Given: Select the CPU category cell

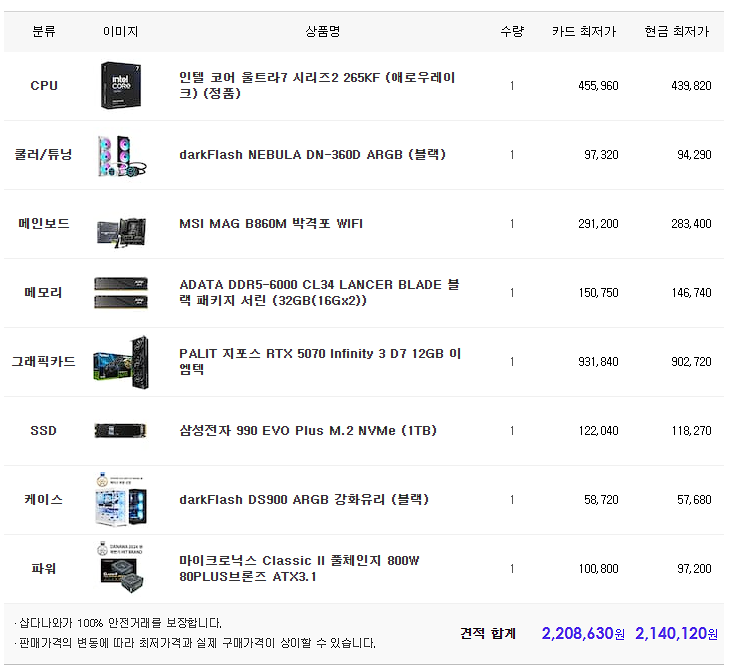Looking at the screenshot, I should tap(44, 86).
